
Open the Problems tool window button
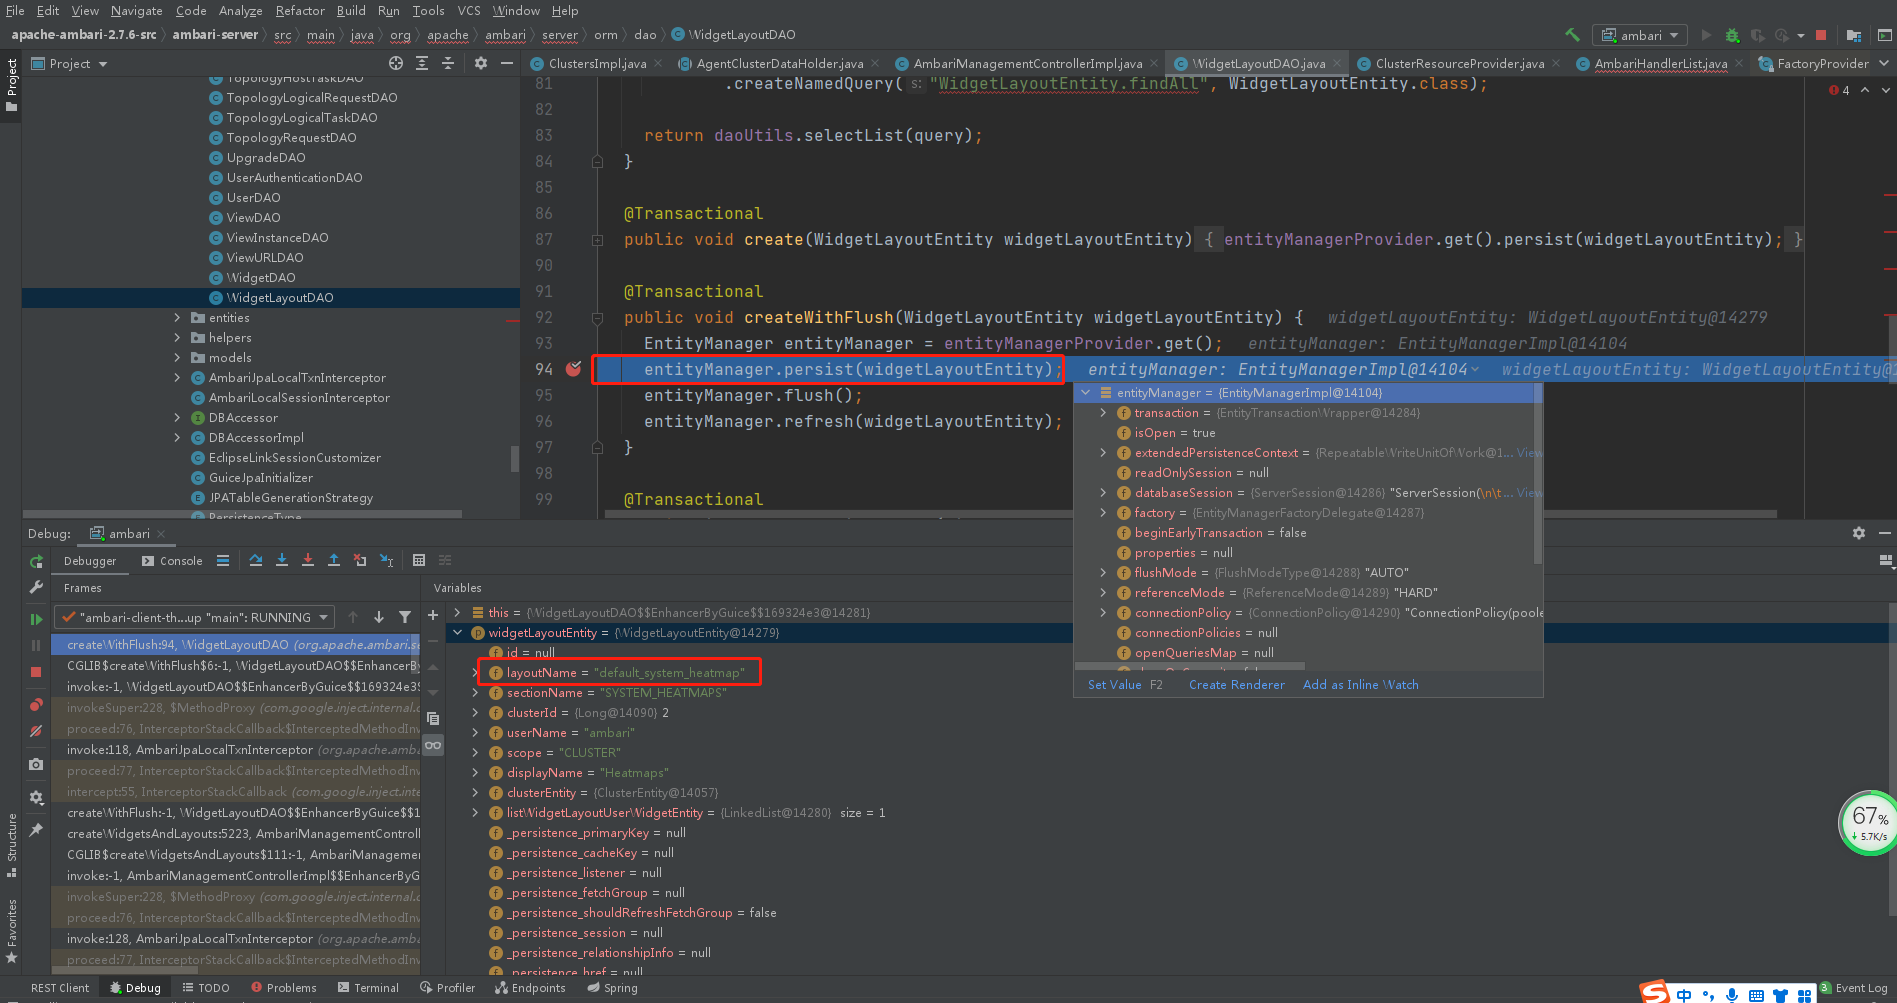(283, 988)
